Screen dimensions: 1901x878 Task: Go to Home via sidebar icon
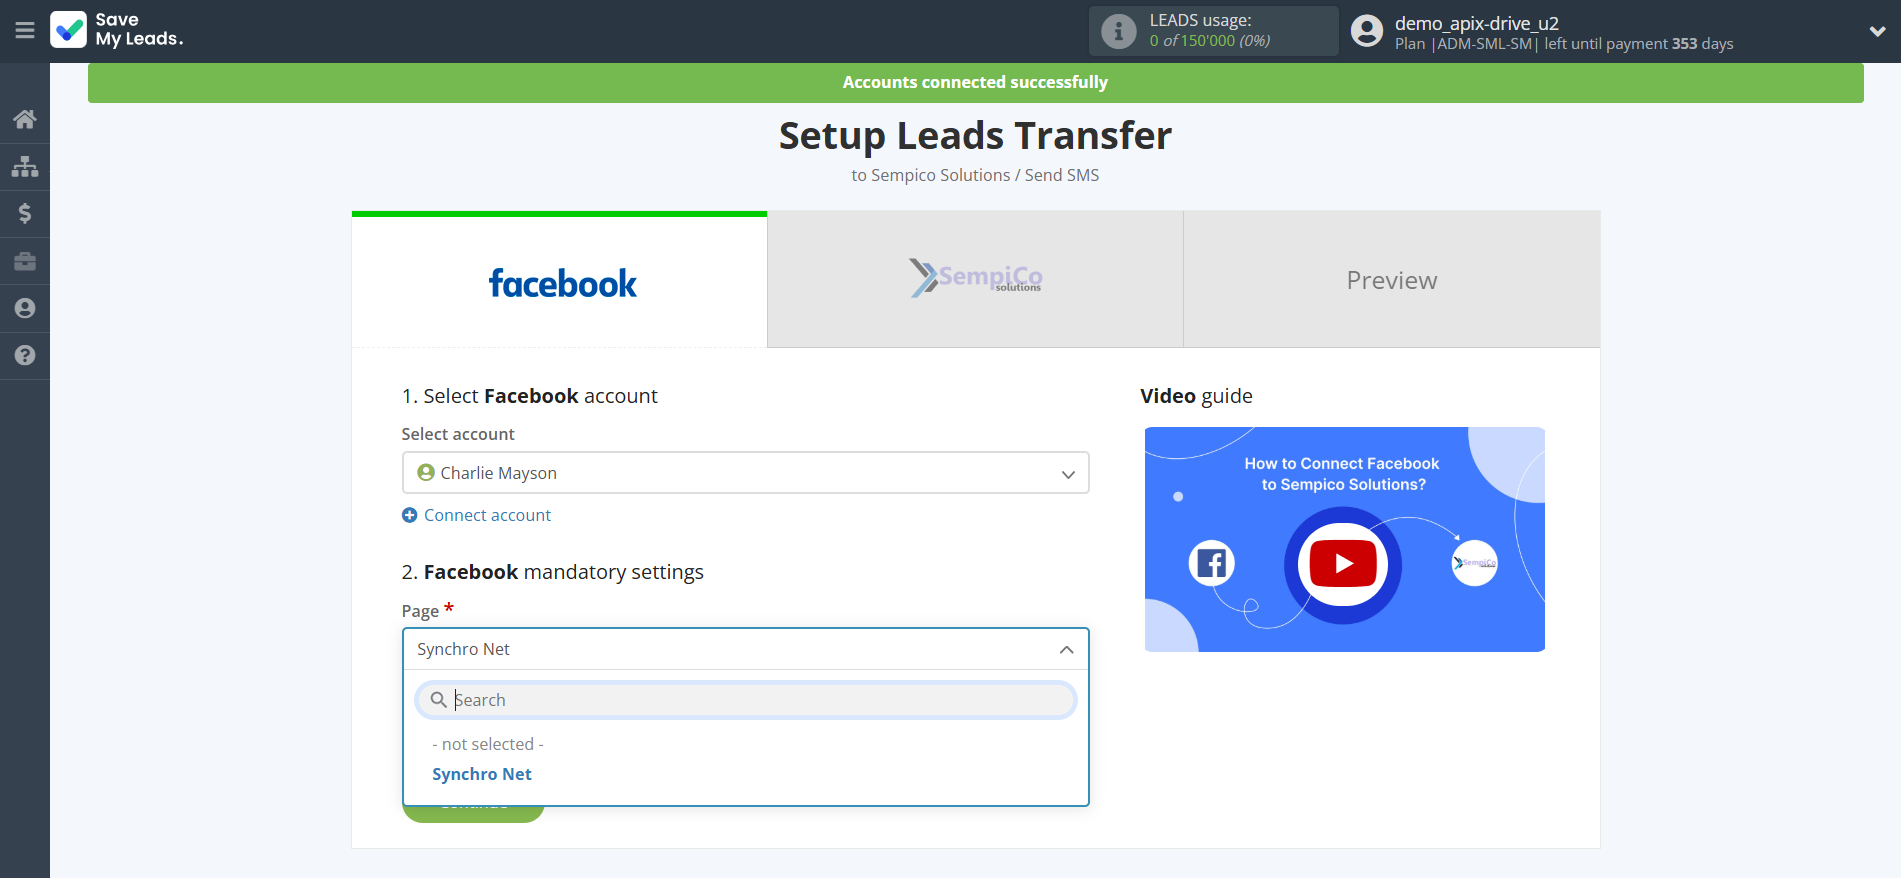[x=25, y=119]
